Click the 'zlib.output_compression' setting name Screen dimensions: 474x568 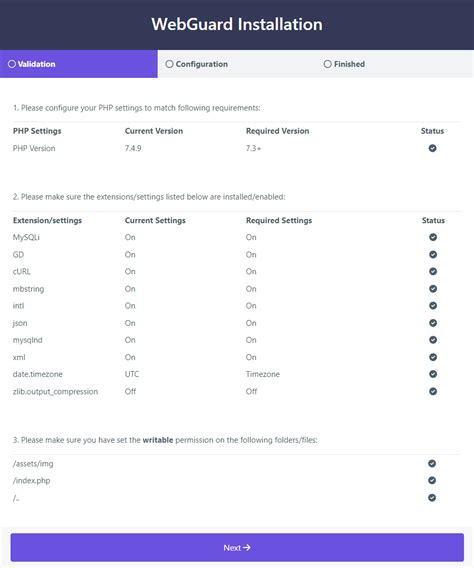(x=55, y=392)
